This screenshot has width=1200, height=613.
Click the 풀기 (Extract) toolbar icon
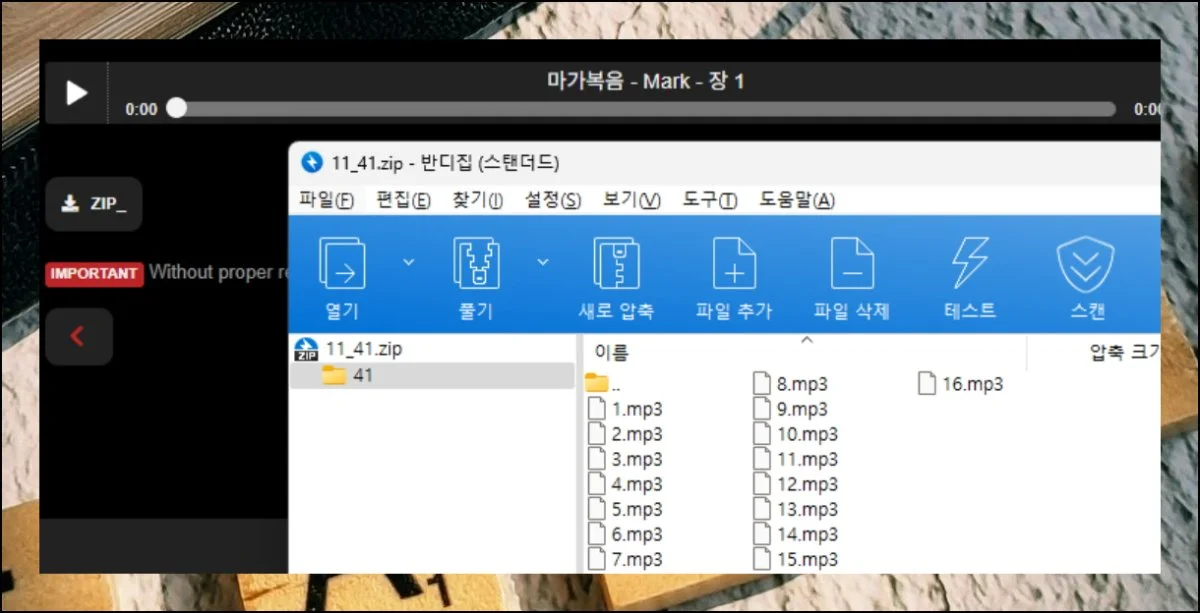coord(476,265)
